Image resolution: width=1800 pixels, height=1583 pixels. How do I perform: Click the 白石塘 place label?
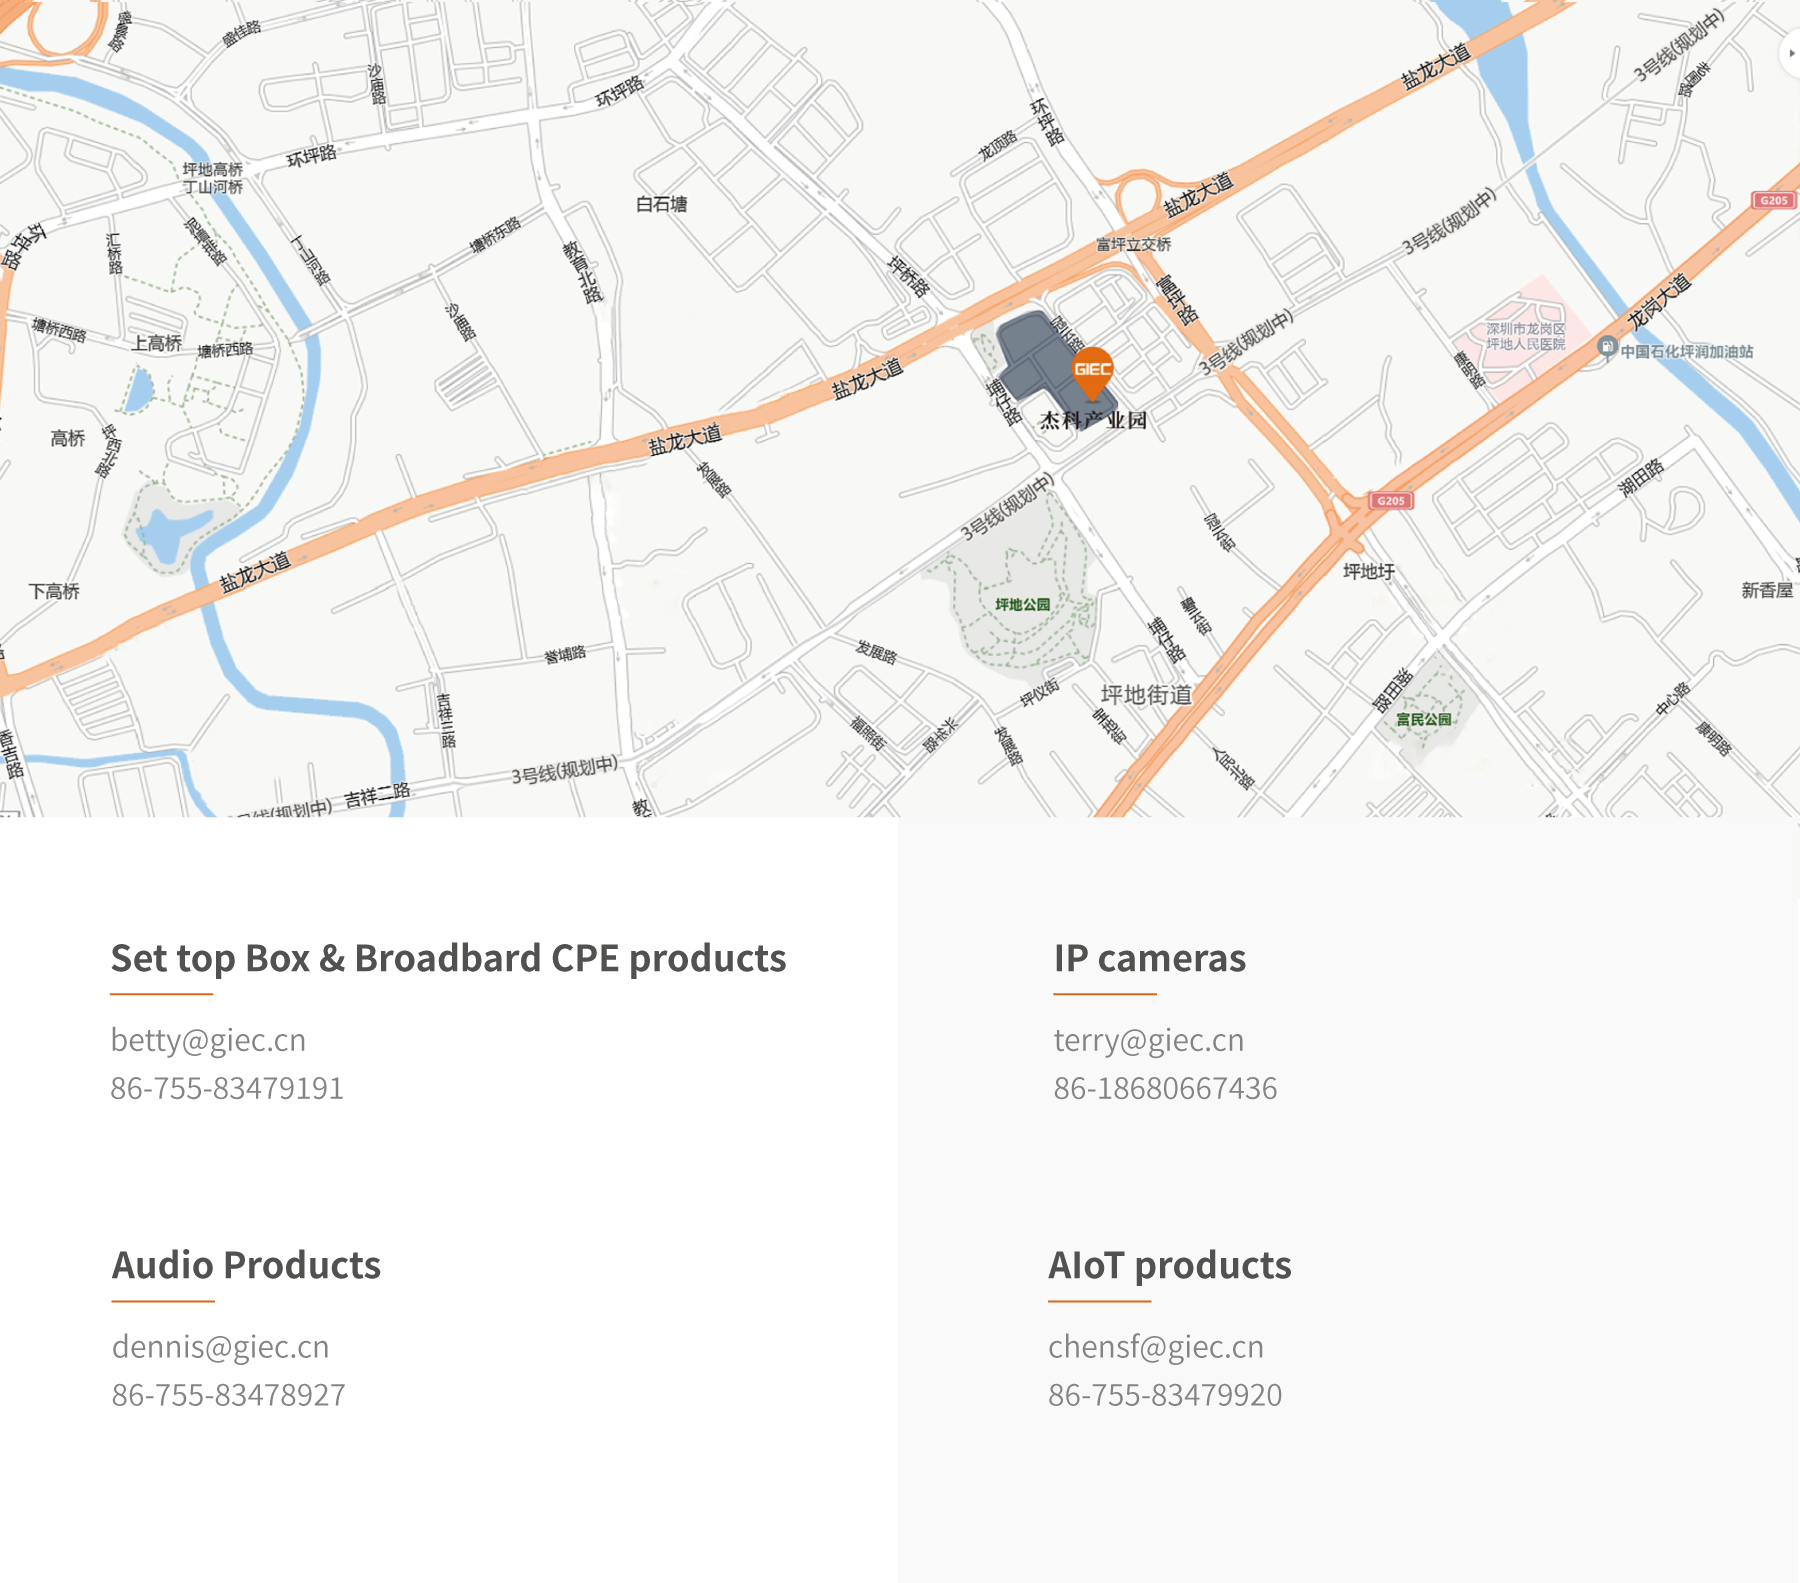661,205
